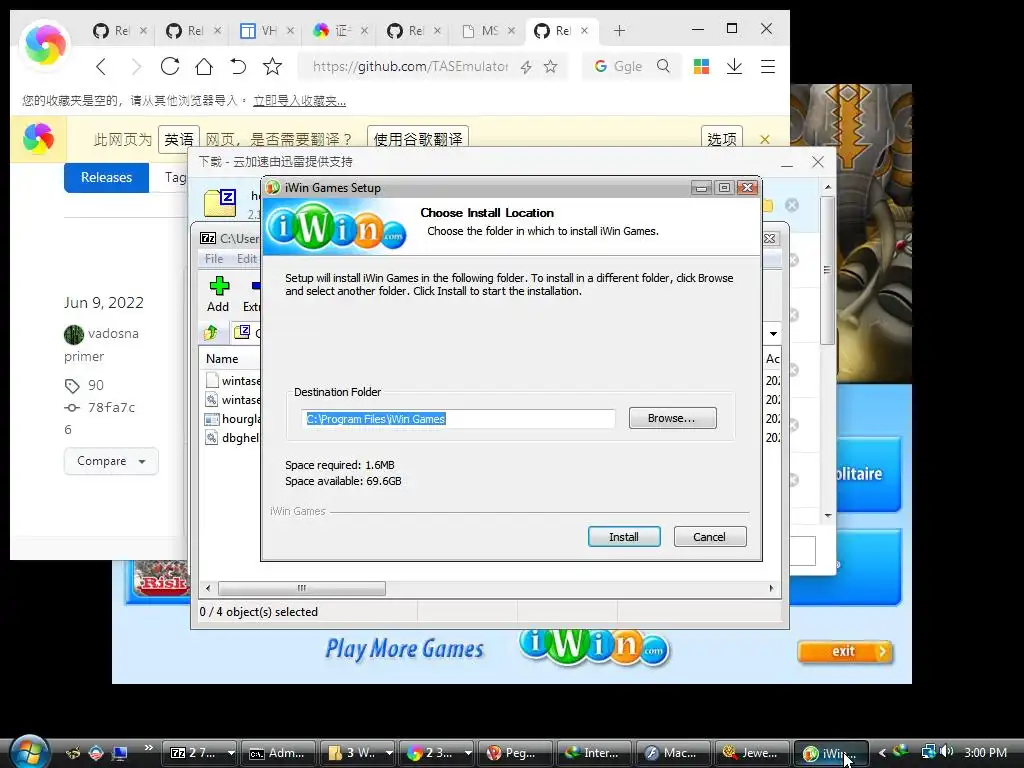Click the Releases tab on GitHub page
The height and width of the screenshot is (768, 1024).
pos(106,177)
